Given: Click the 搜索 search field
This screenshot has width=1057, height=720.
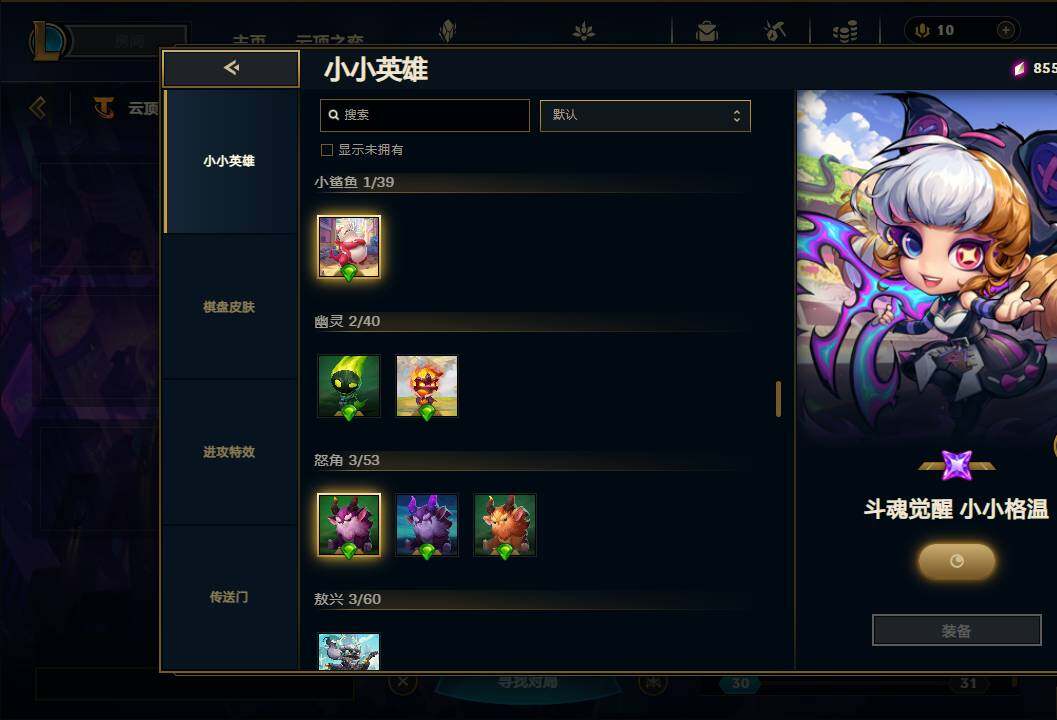Looking at the screenshot, I should (x=425, y=115).
